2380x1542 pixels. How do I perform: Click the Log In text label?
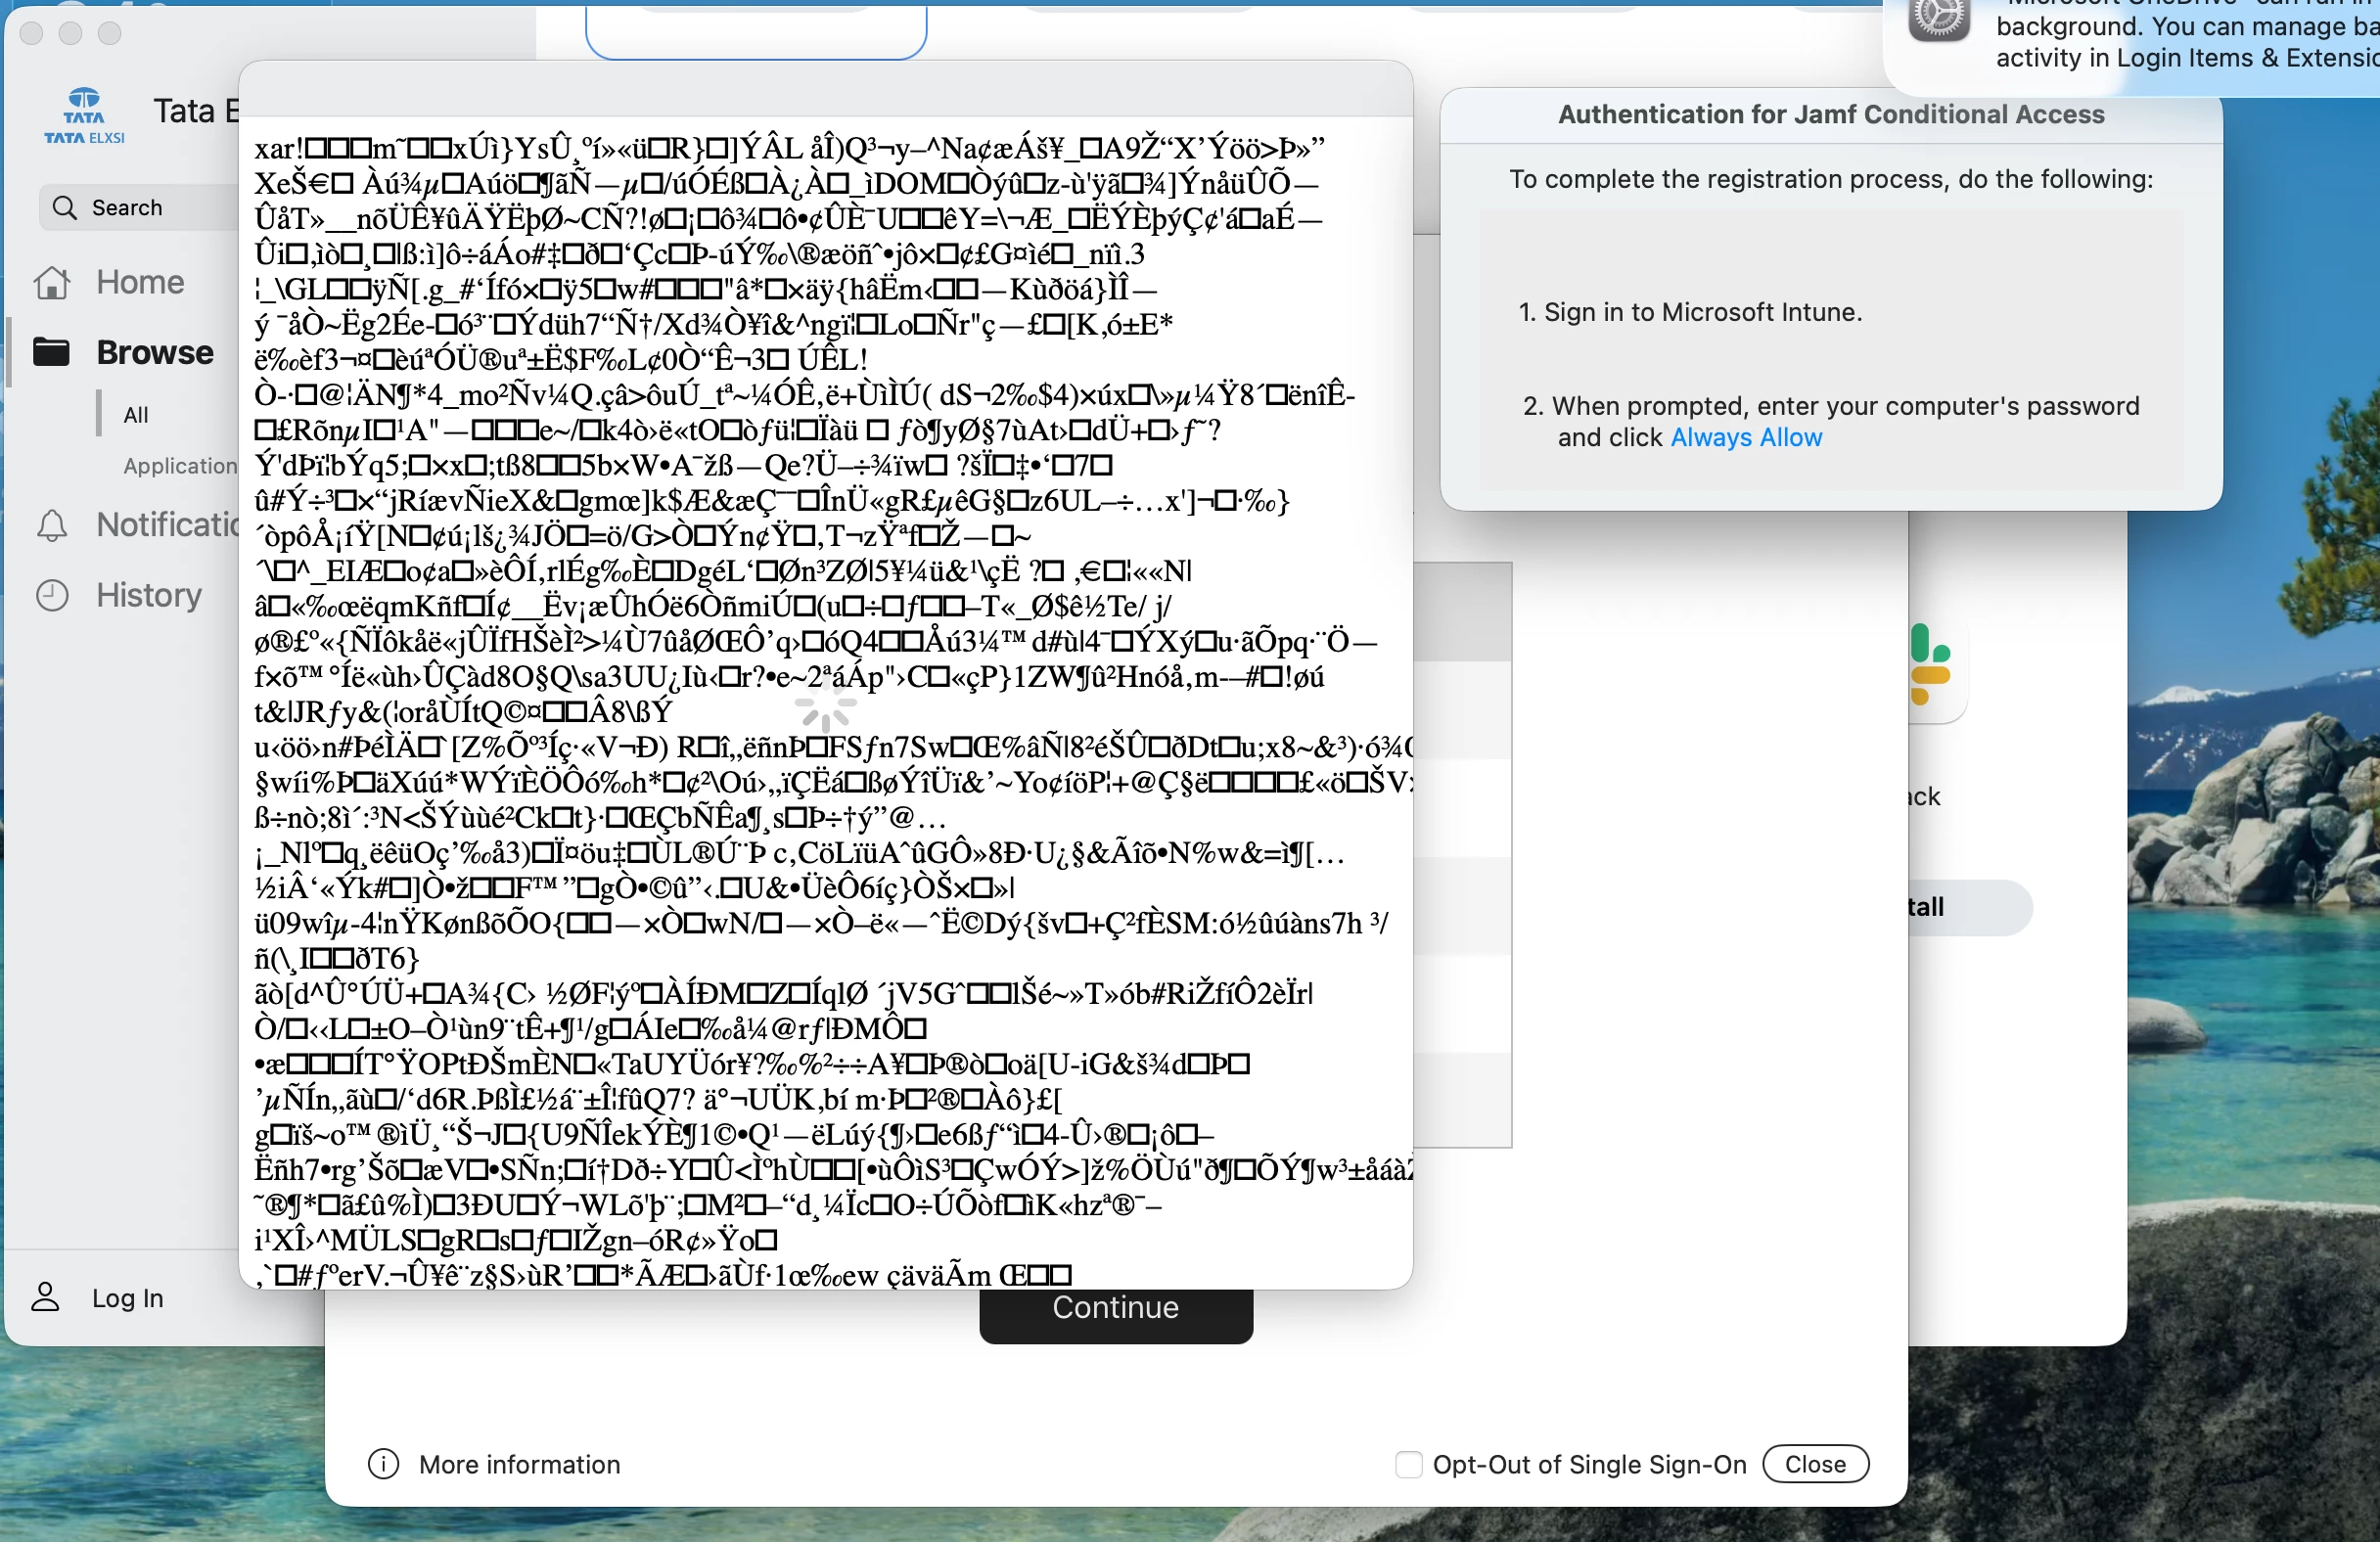[x=127, y=1298]
